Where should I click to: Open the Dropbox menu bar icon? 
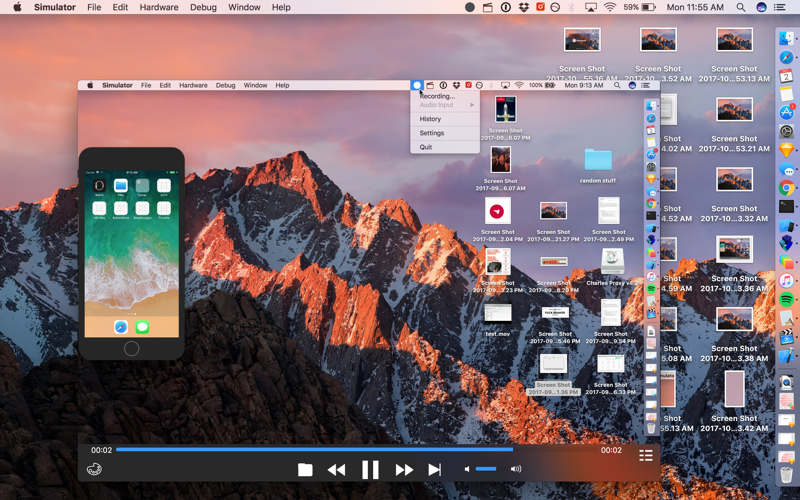[x=523, y=7]
